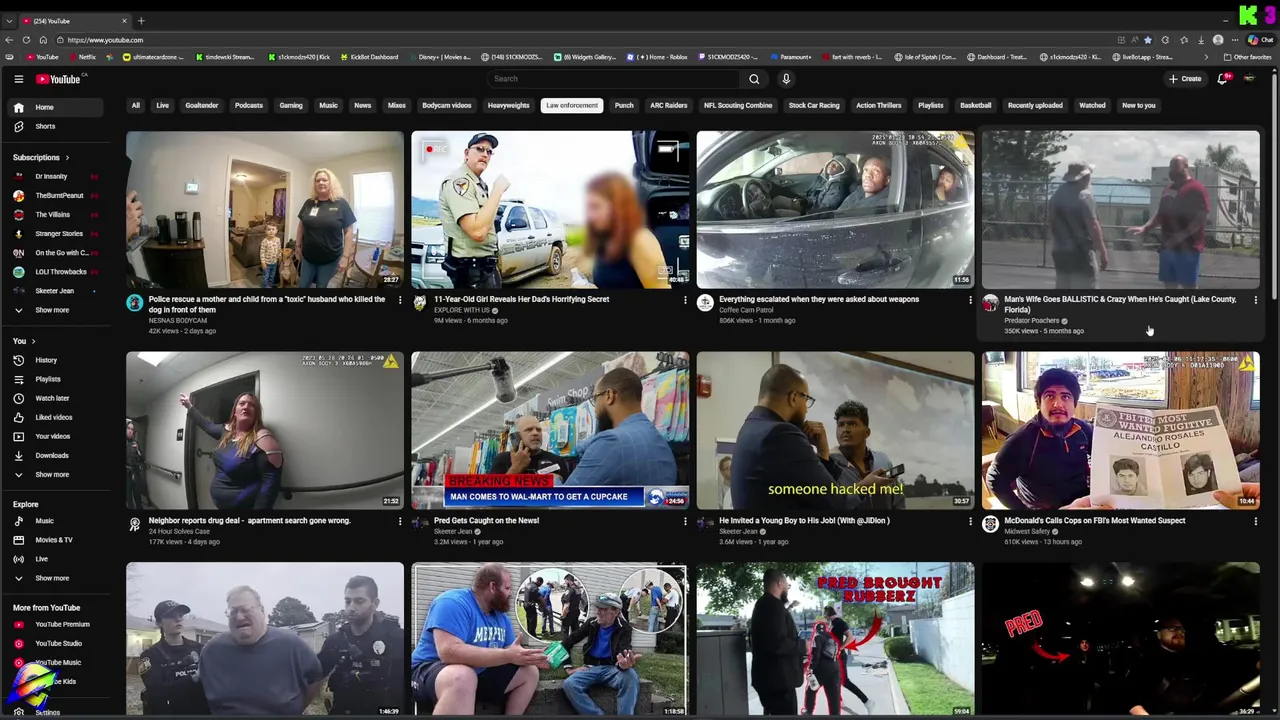Play Everything escalated about weapons thumbnail

(835, 209)
